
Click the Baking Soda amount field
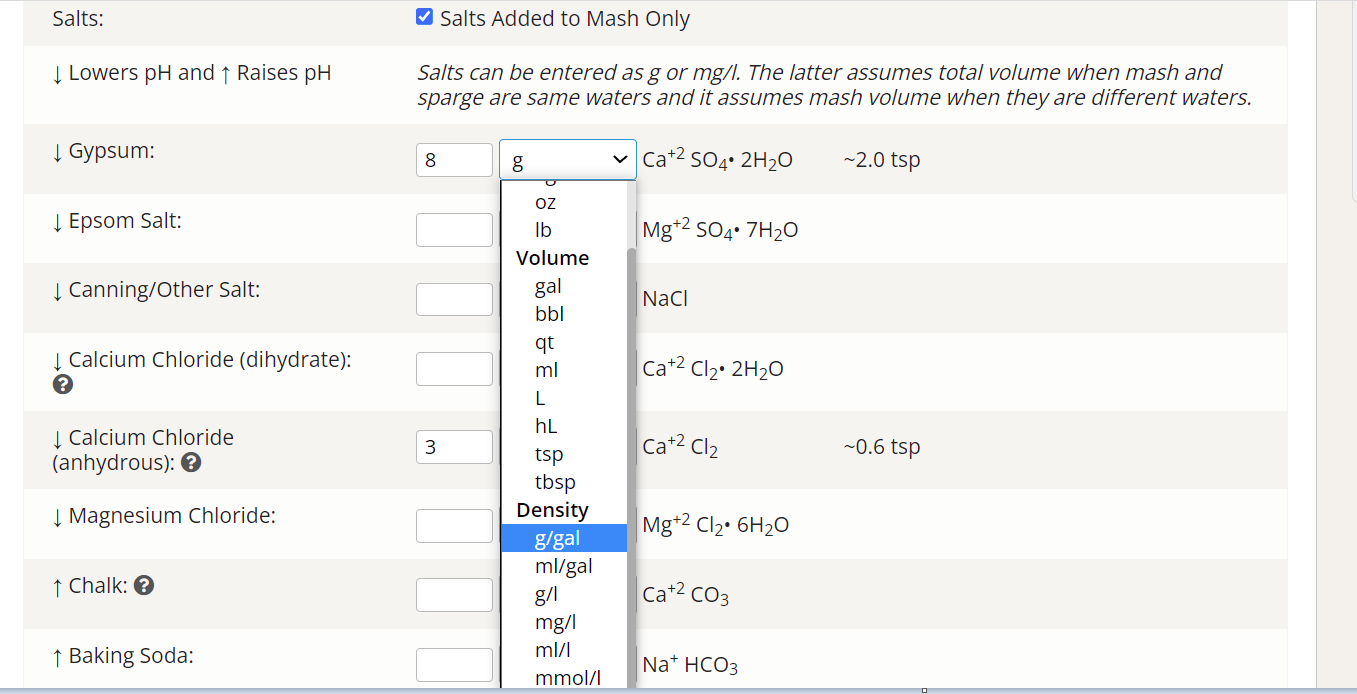pos(454,665)
